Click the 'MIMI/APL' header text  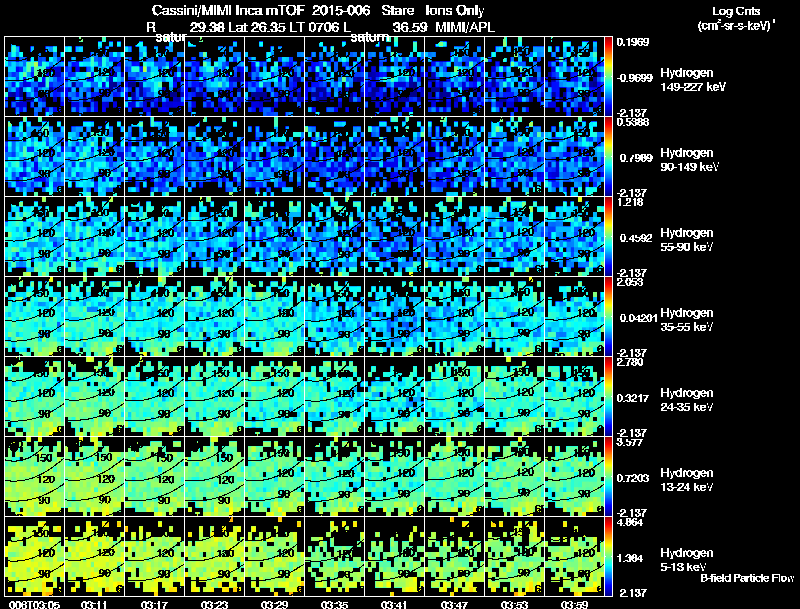point(465,27)
